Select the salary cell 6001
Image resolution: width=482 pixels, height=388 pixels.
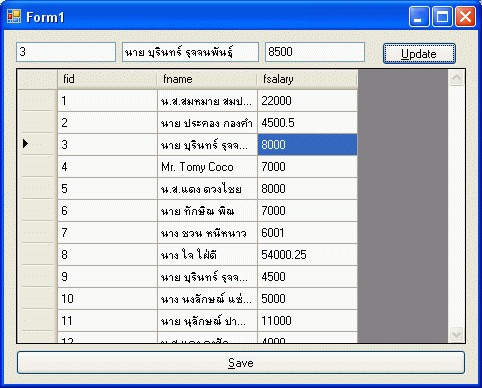(x=307, y=233)
